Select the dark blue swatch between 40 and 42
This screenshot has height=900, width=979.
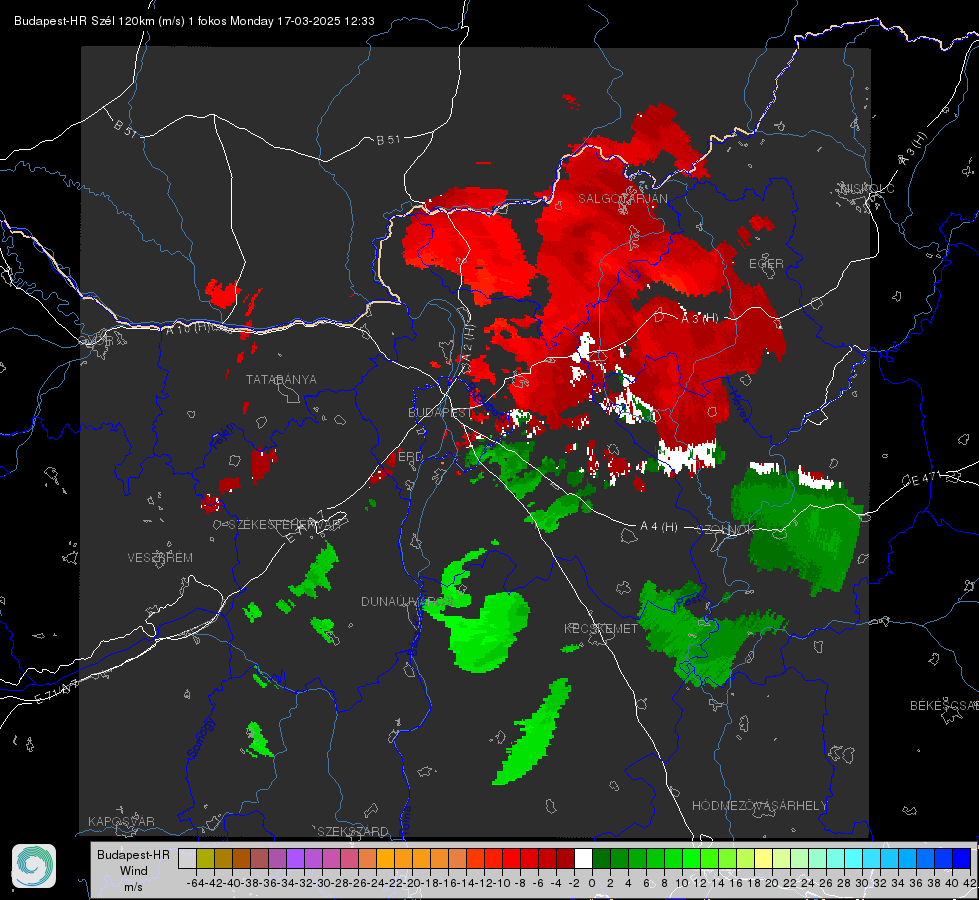[962, 859]
